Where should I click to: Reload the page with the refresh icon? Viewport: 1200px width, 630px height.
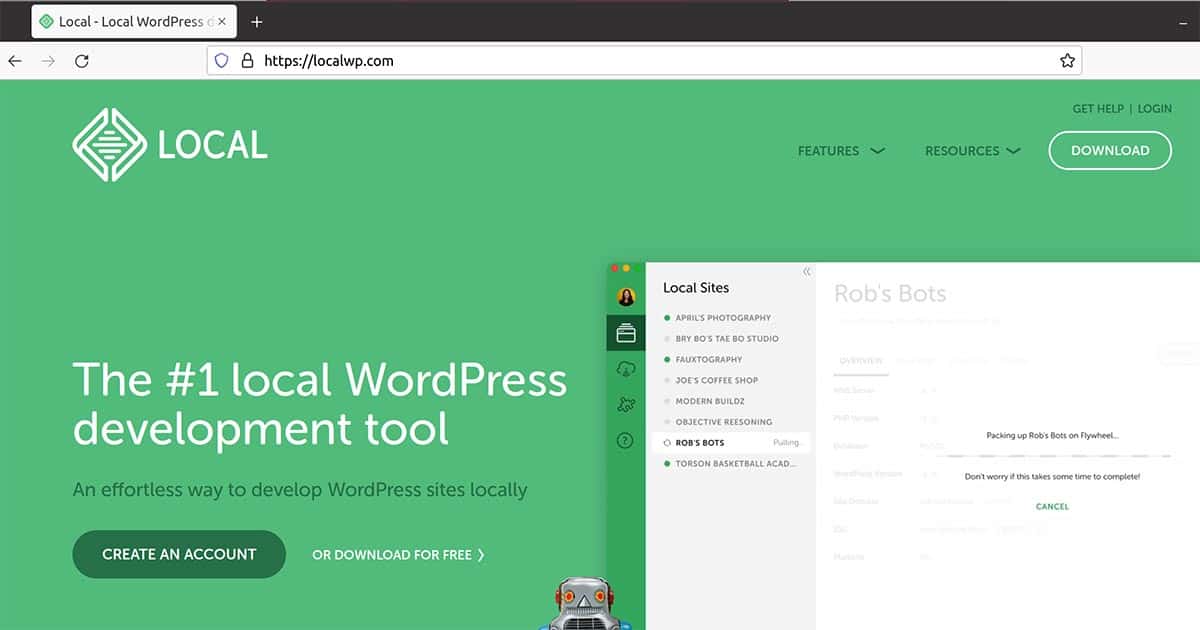click(x=82, y=61)
